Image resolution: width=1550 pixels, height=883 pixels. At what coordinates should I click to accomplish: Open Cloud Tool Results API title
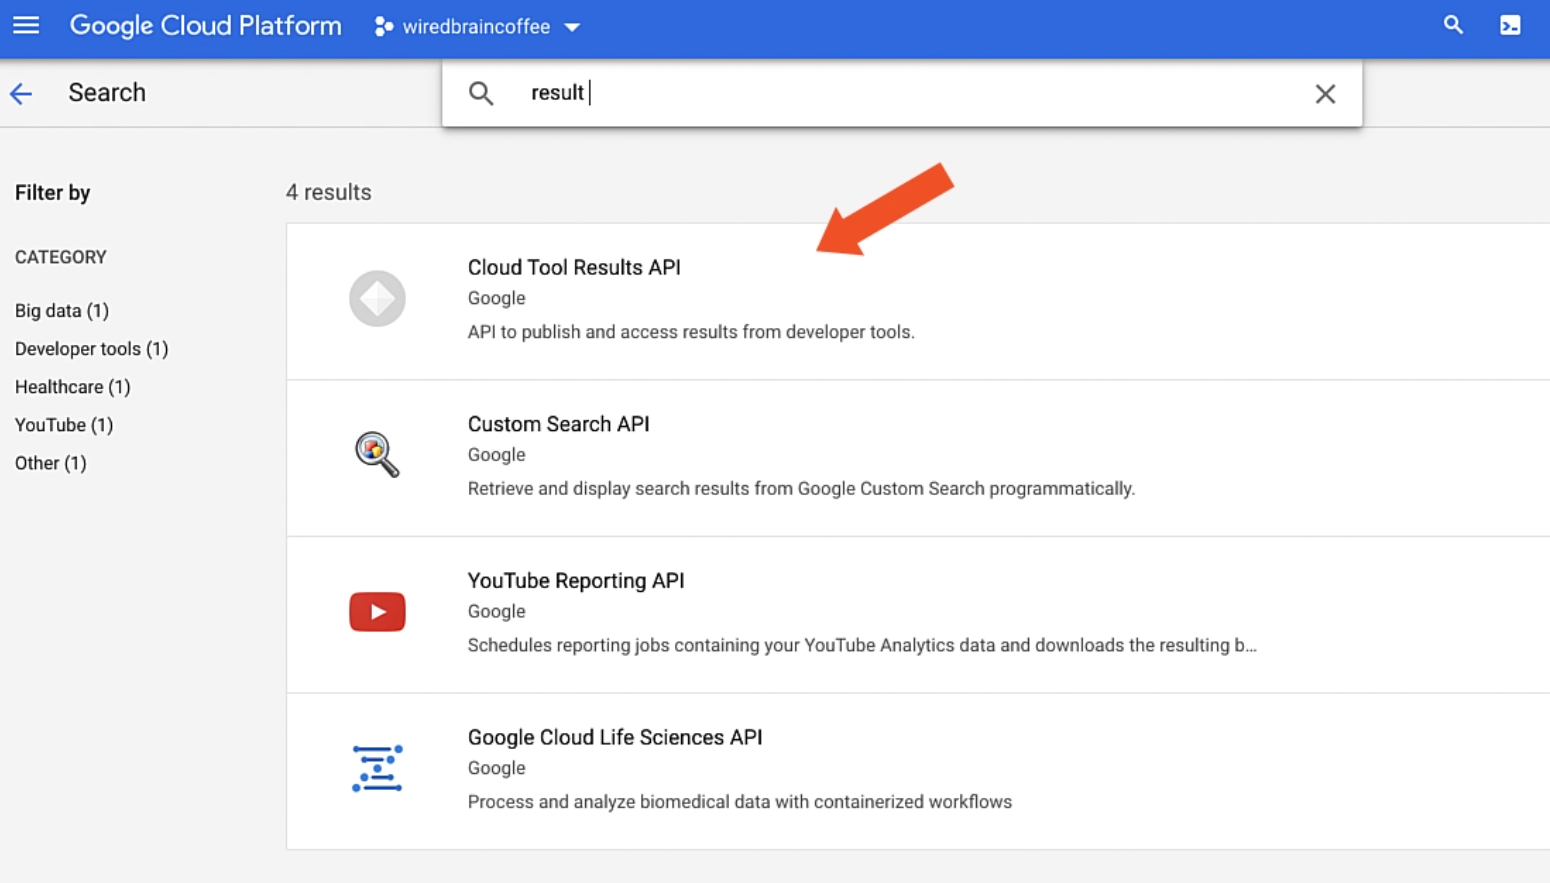pos(574,267)
